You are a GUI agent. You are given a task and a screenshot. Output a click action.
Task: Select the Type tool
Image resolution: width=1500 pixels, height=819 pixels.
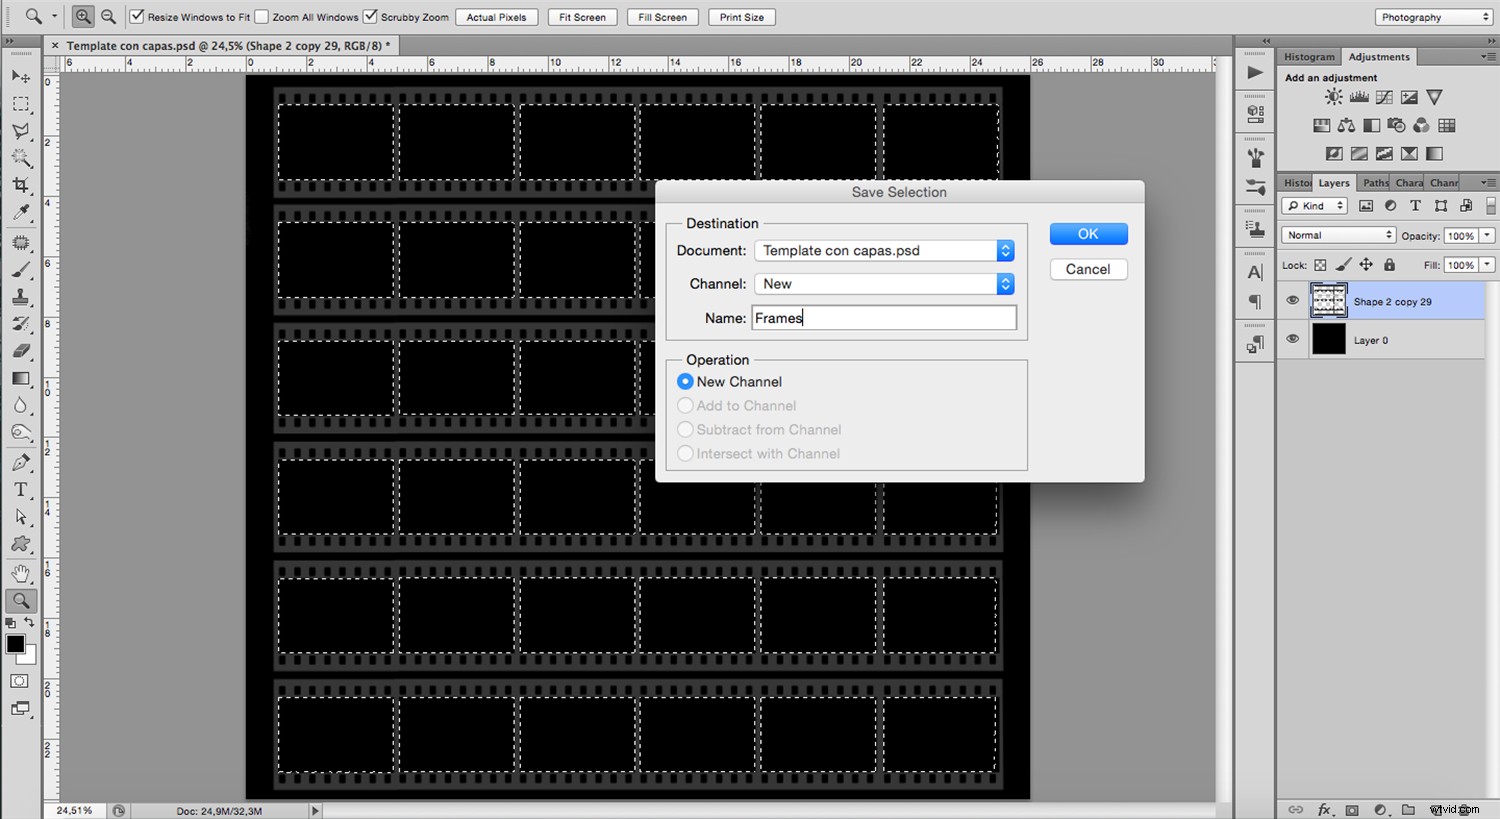[x=20, y=489]
